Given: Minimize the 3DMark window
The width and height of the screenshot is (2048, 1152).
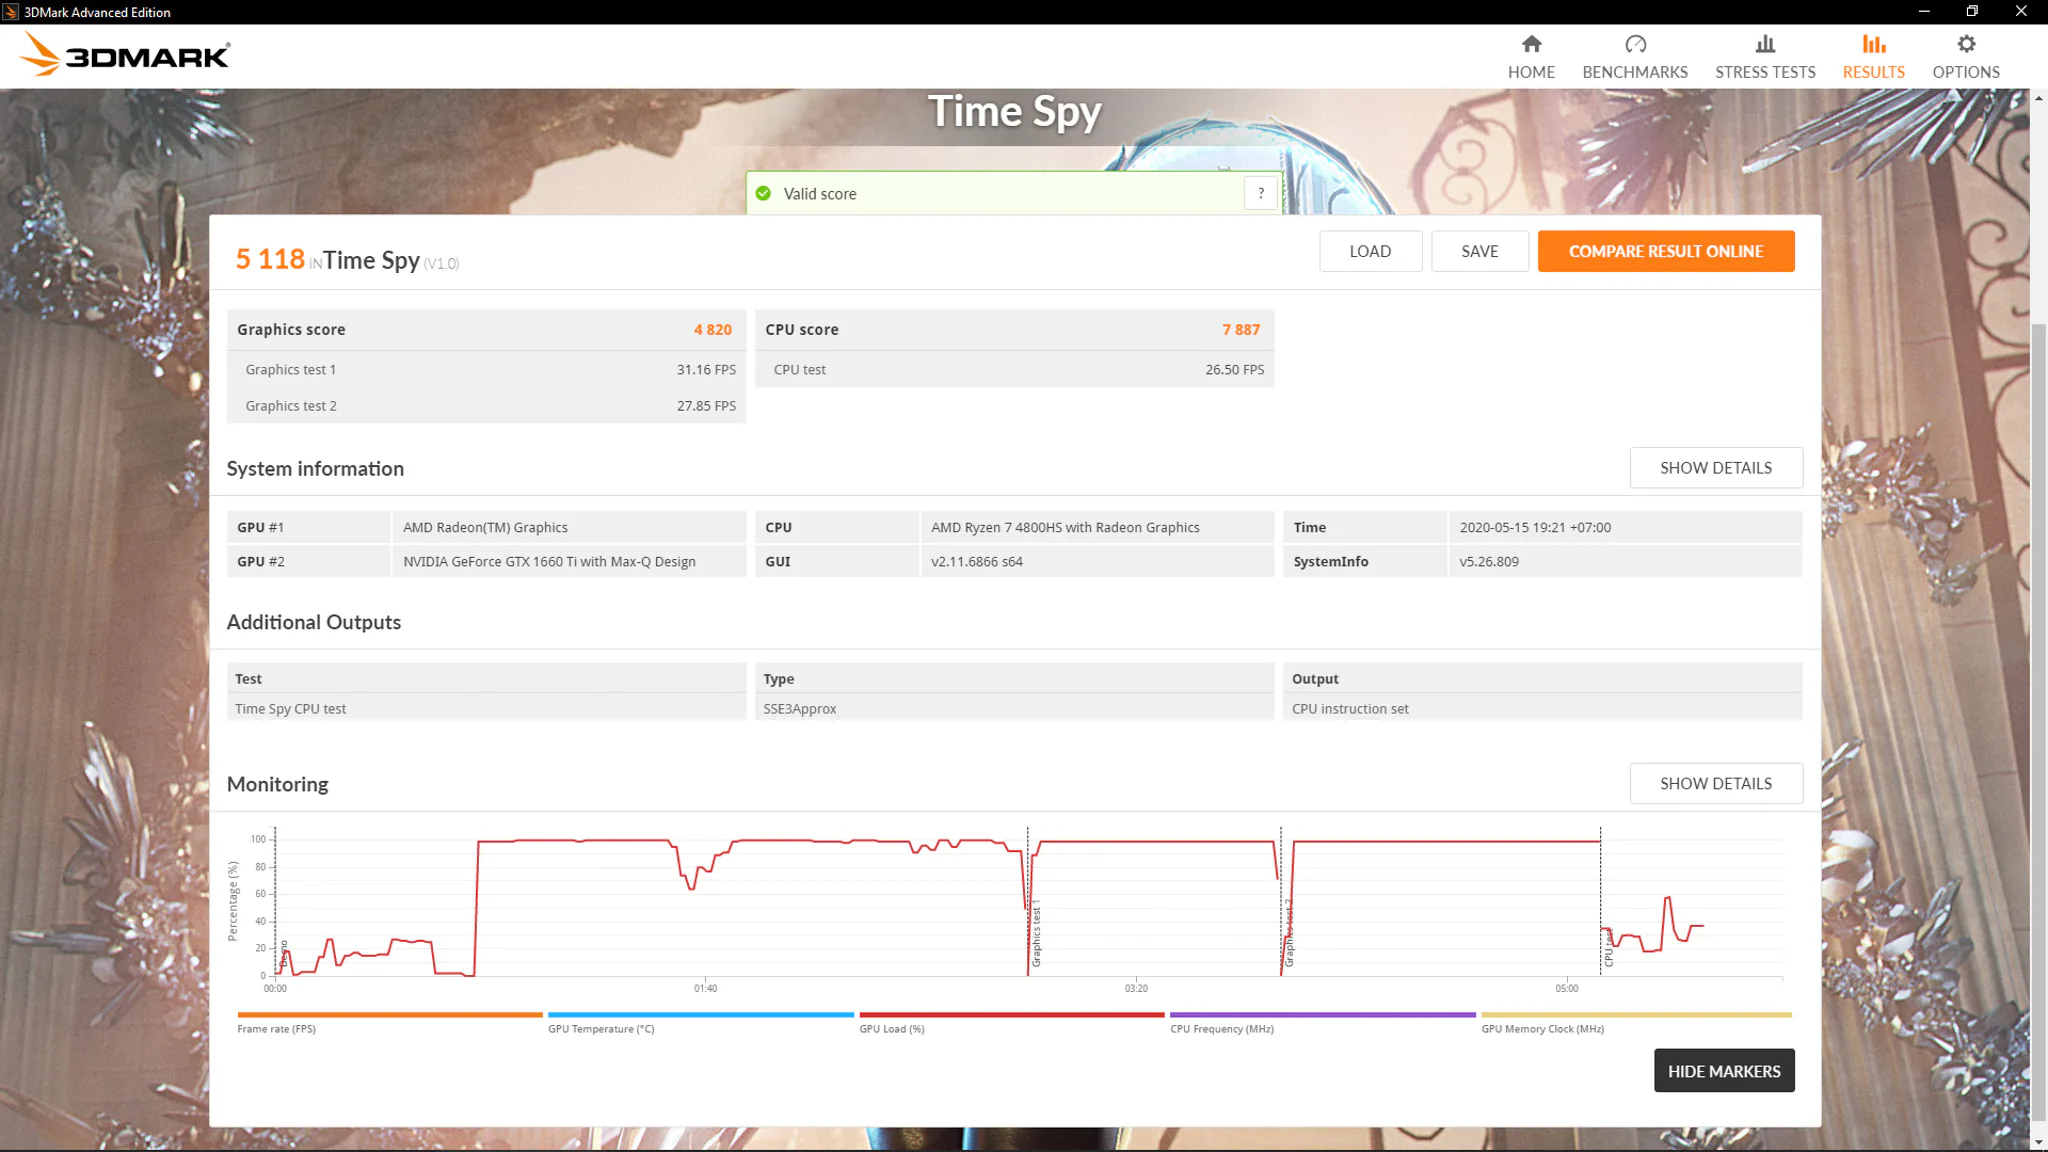Looking at the screenshot, I should pyautogui.click(x=1923, y=12).
